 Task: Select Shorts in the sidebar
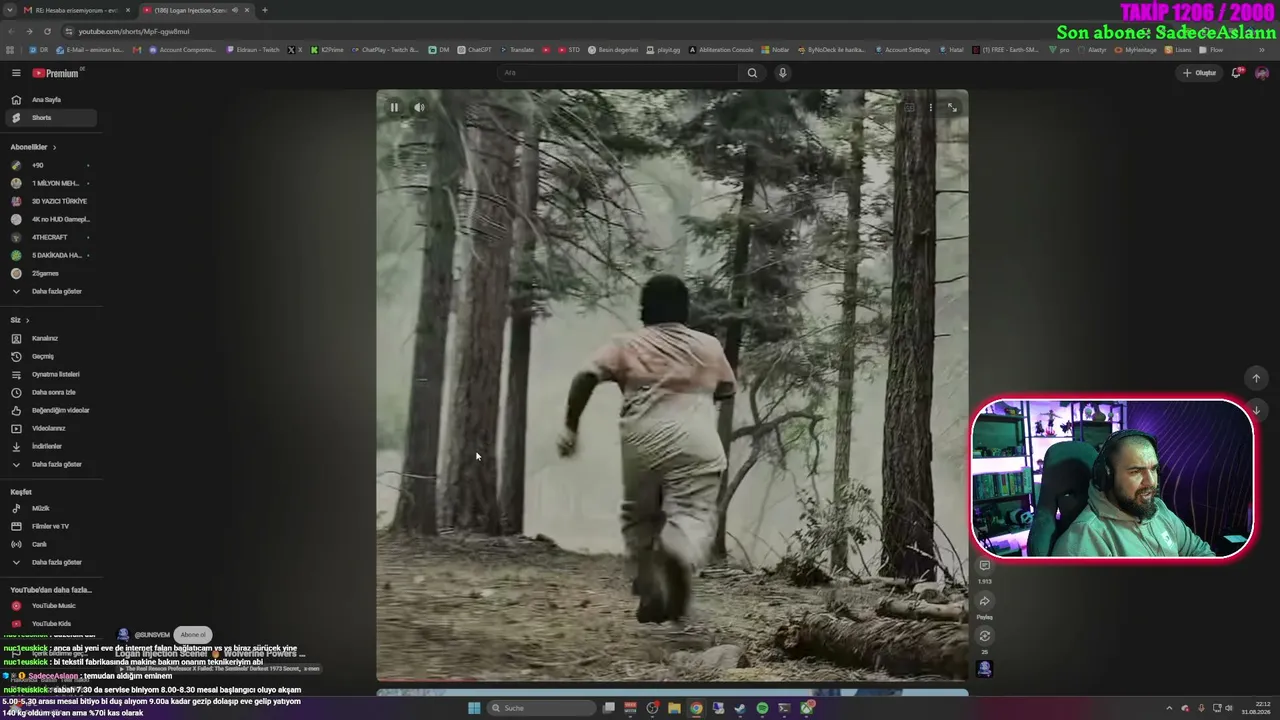(x=50, y=118)
